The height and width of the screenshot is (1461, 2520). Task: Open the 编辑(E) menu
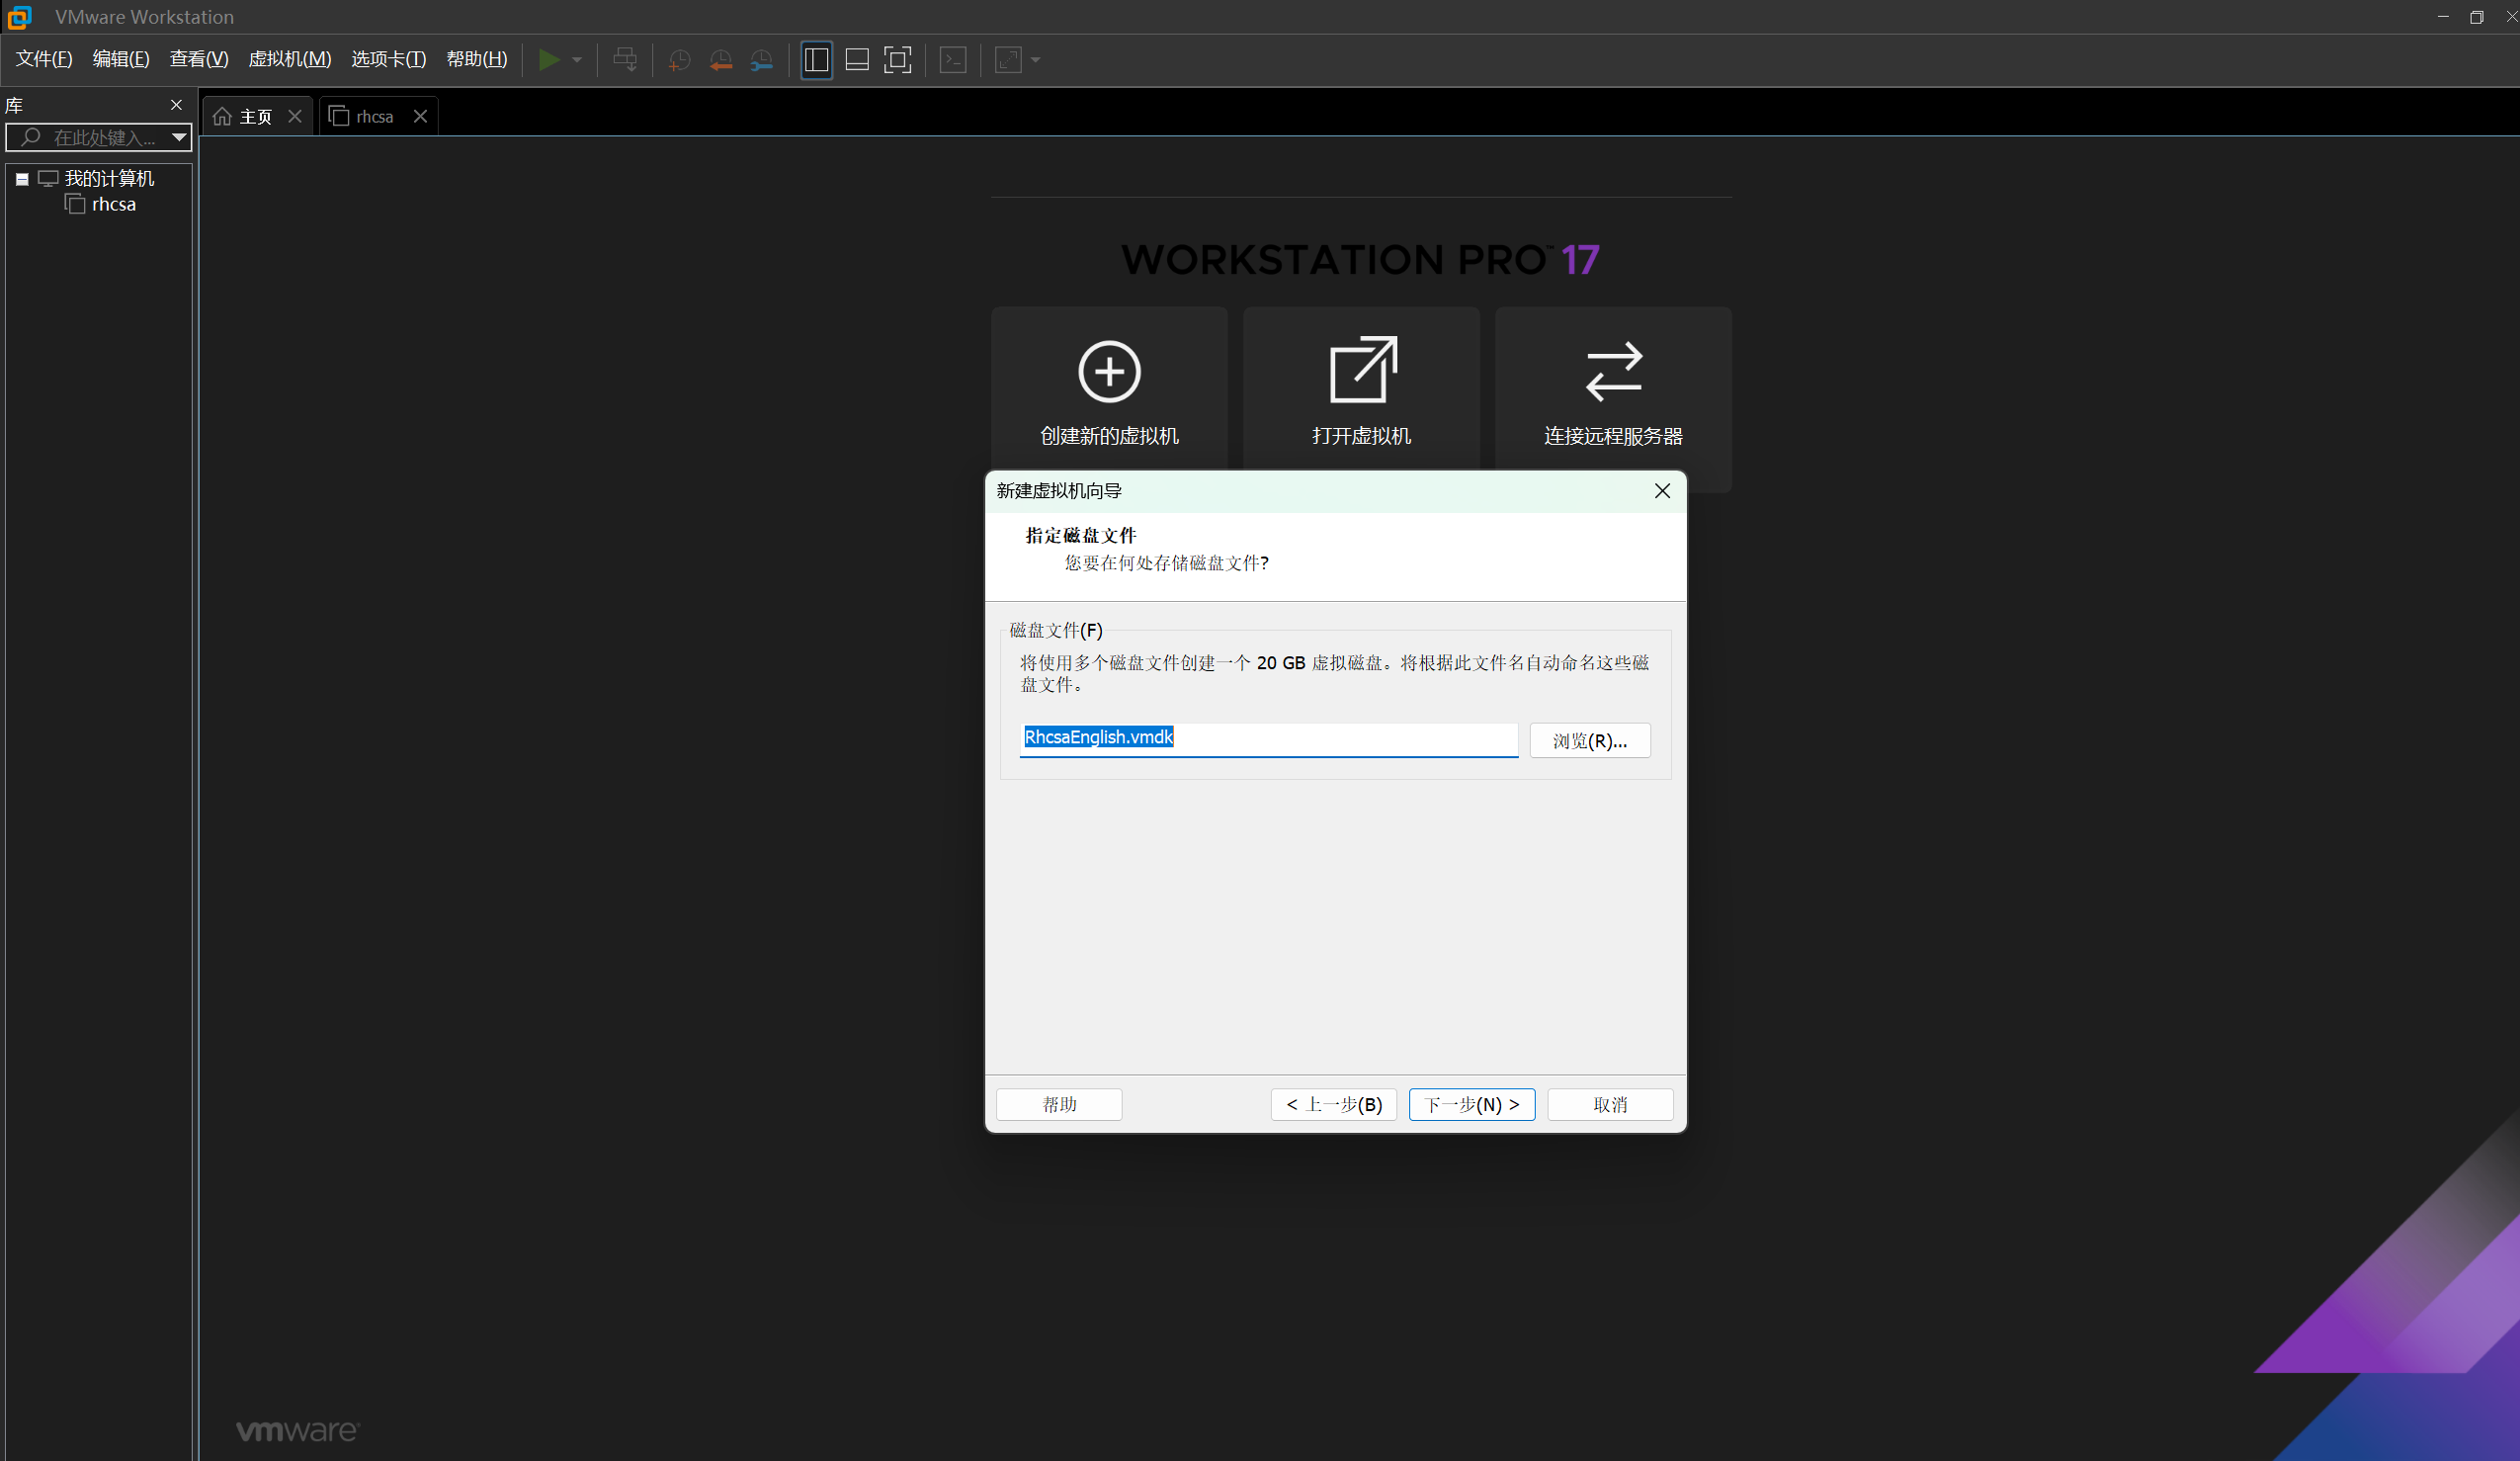pyautogui.click(x=121, y=59)
